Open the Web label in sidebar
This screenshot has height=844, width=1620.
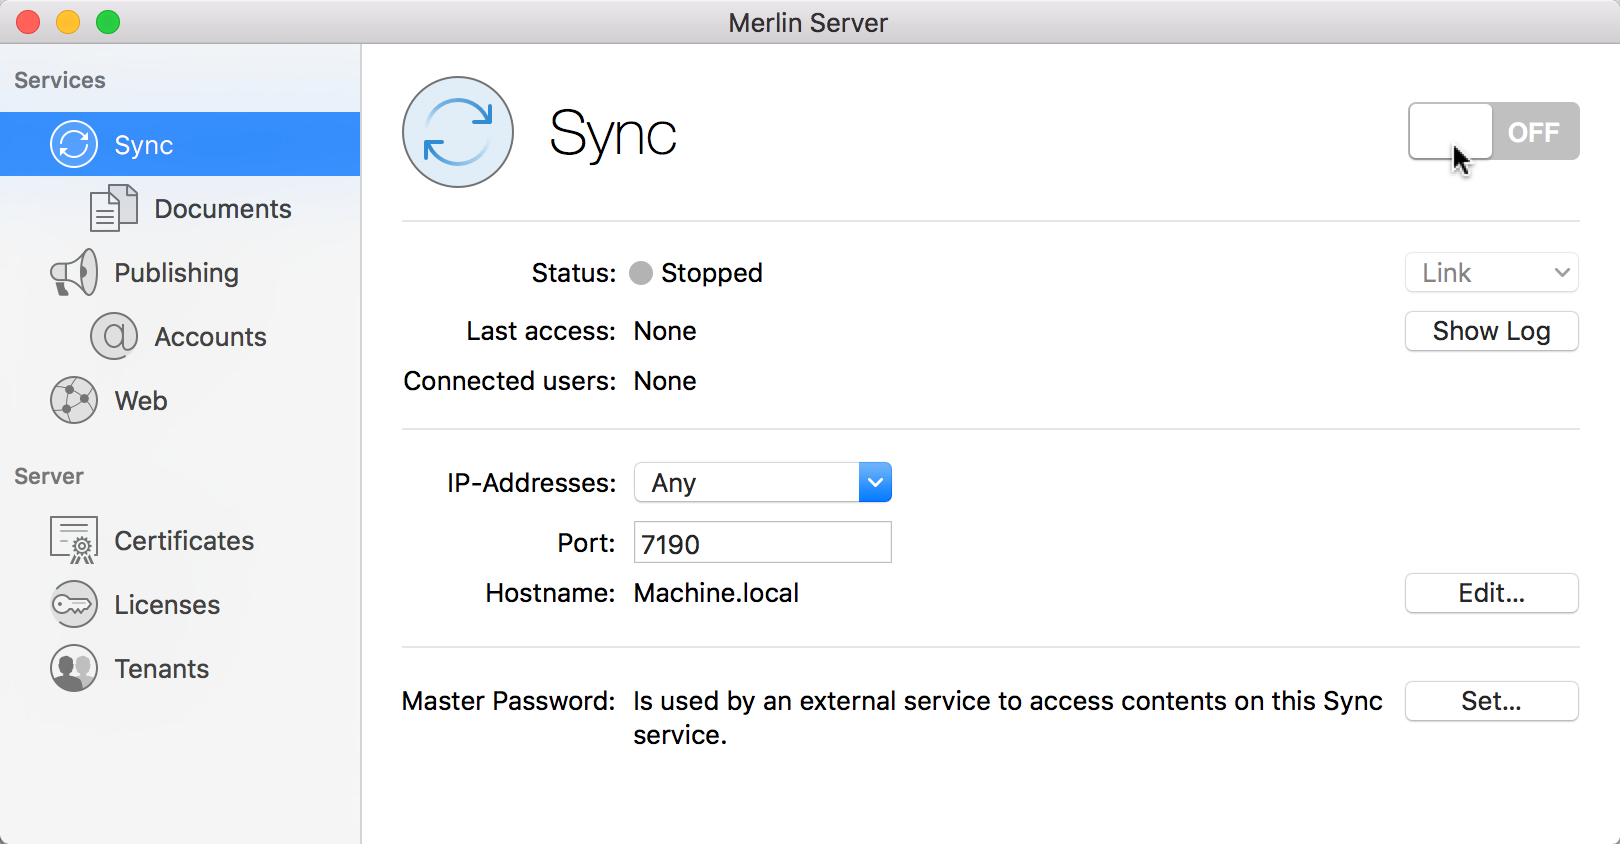[x=141, y=401]
